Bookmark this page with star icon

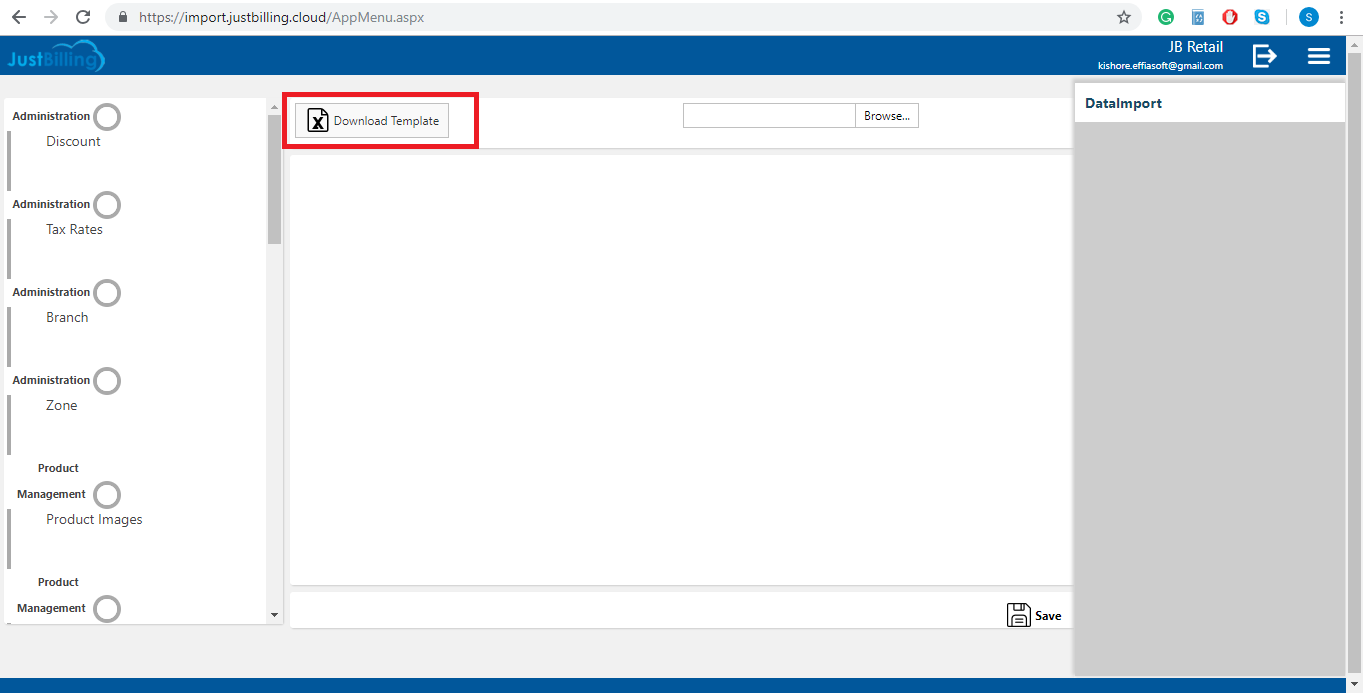(1124, 17)
